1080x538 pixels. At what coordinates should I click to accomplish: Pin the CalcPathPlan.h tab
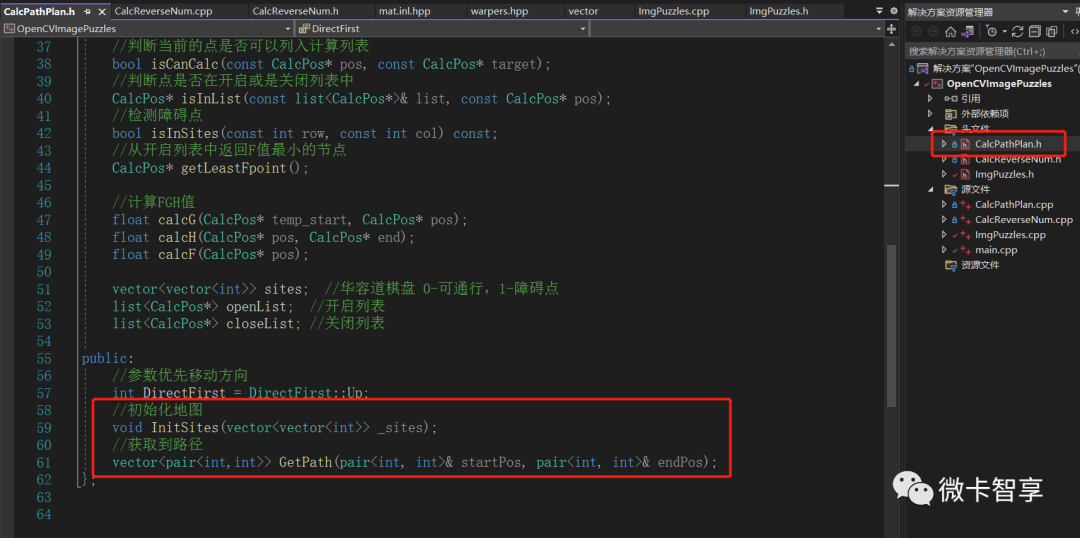87,12
